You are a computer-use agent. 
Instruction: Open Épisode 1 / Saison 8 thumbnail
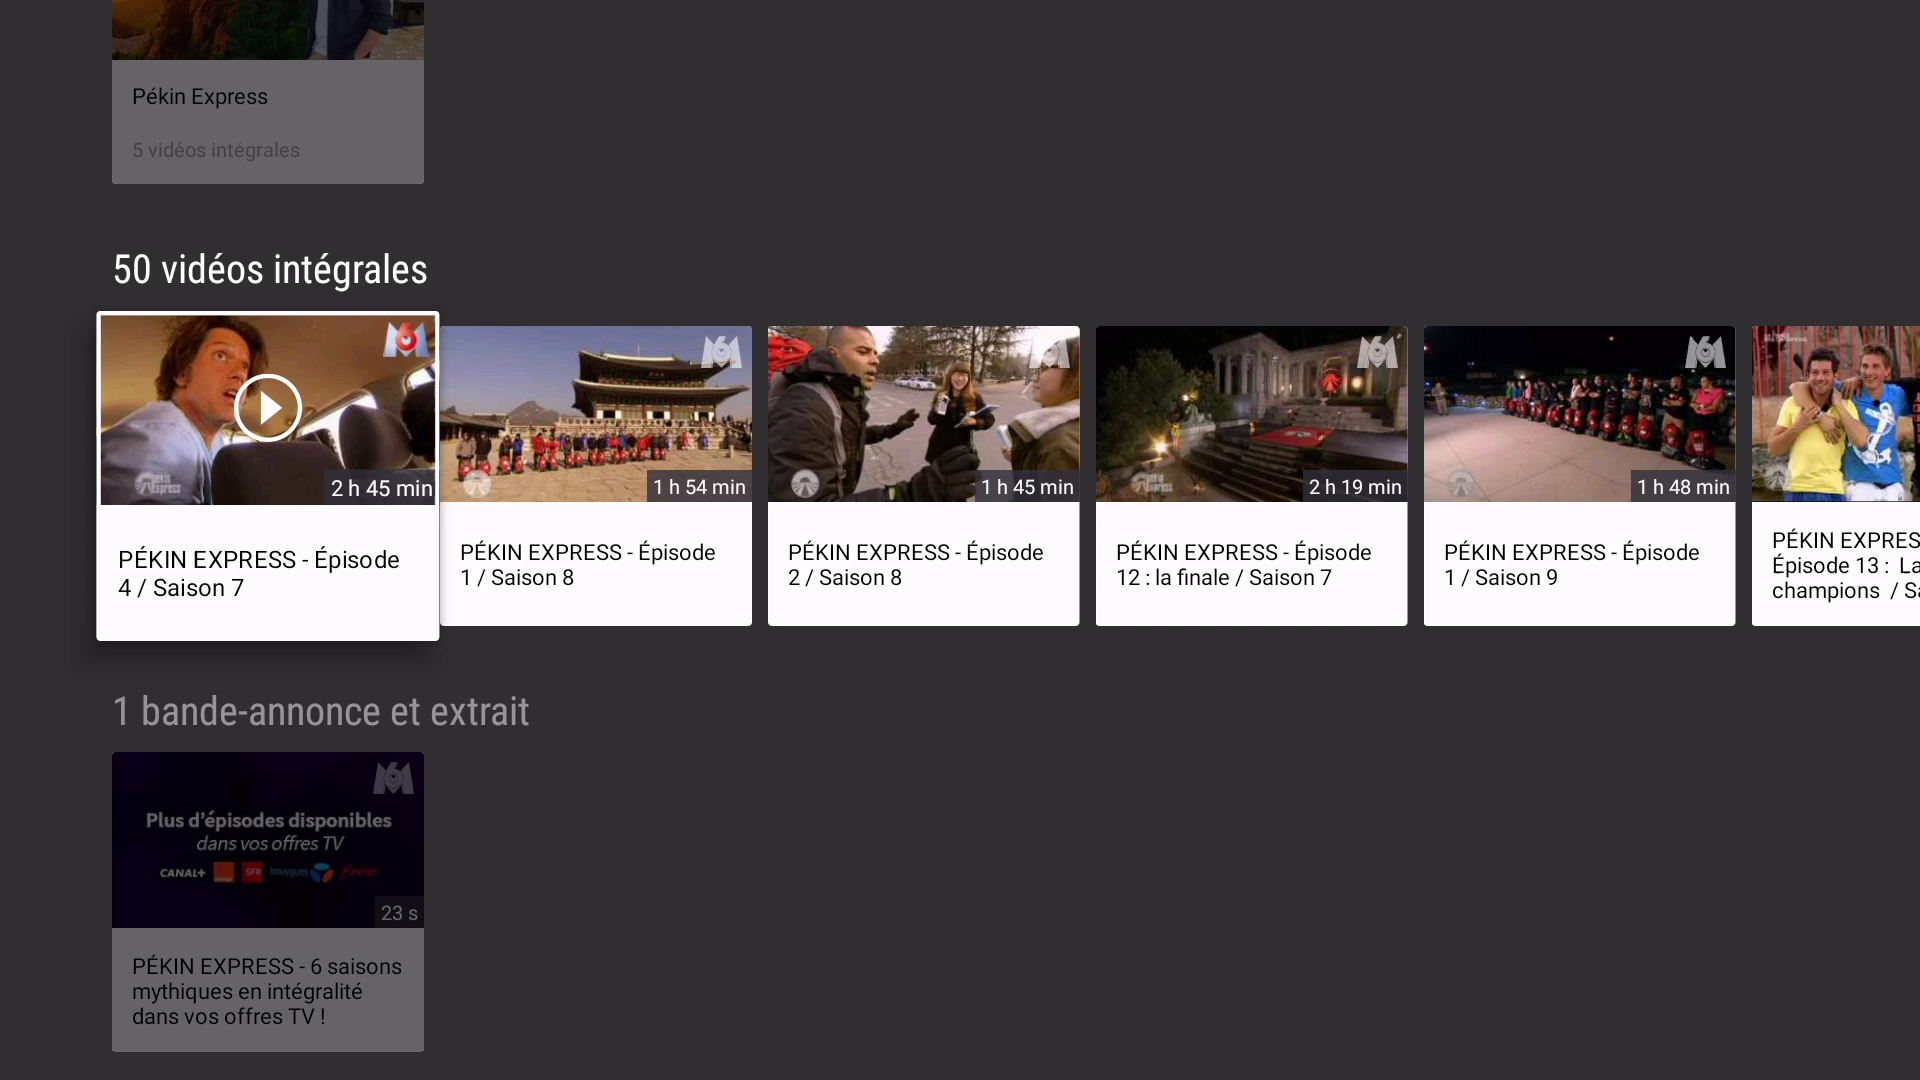click(x=596, y=414)
